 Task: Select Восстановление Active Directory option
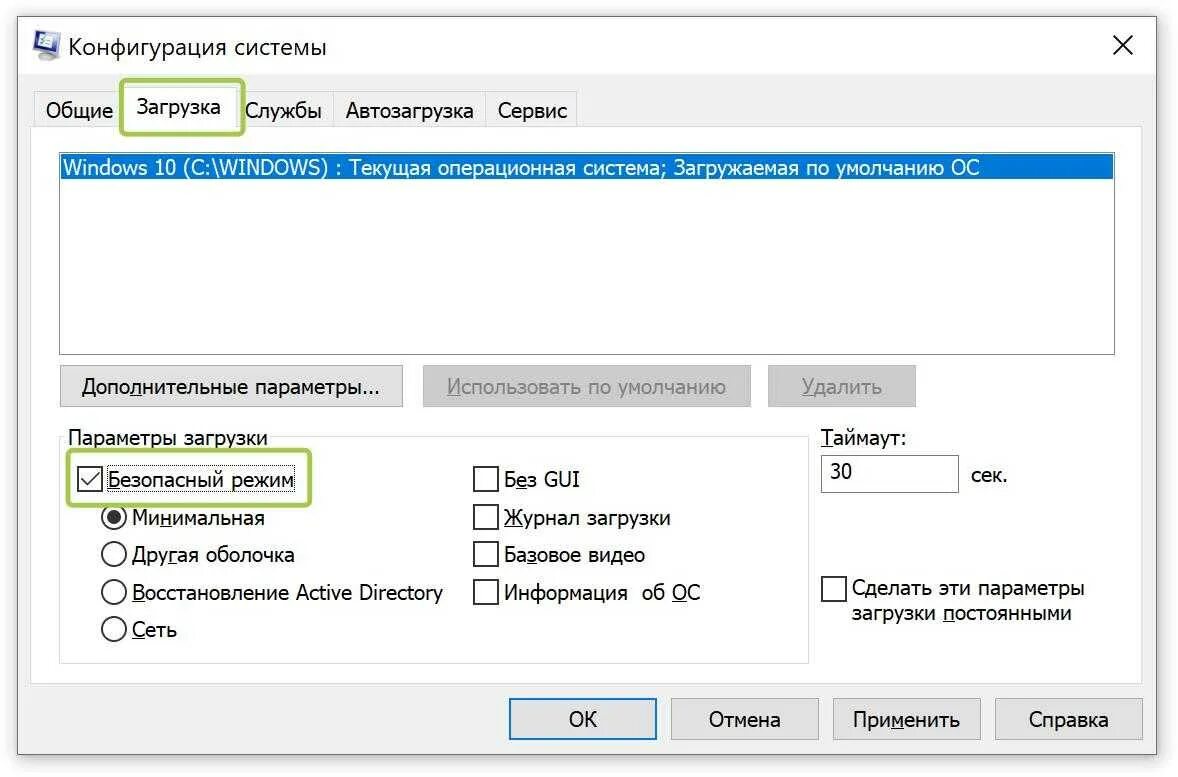point(113,592)
